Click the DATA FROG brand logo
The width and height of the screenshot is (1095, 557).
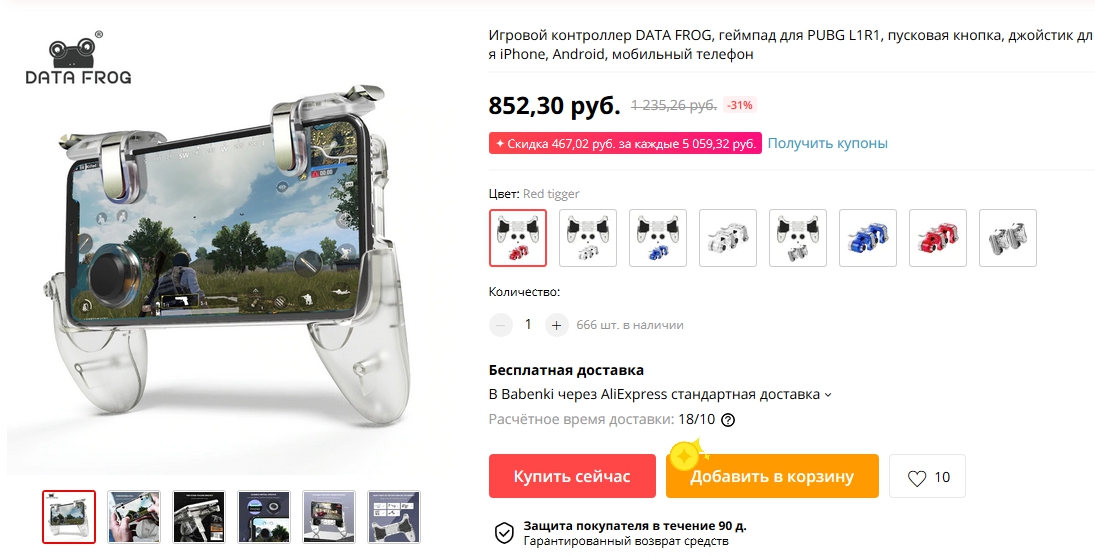pyautogui.click(x=78, y=59)
